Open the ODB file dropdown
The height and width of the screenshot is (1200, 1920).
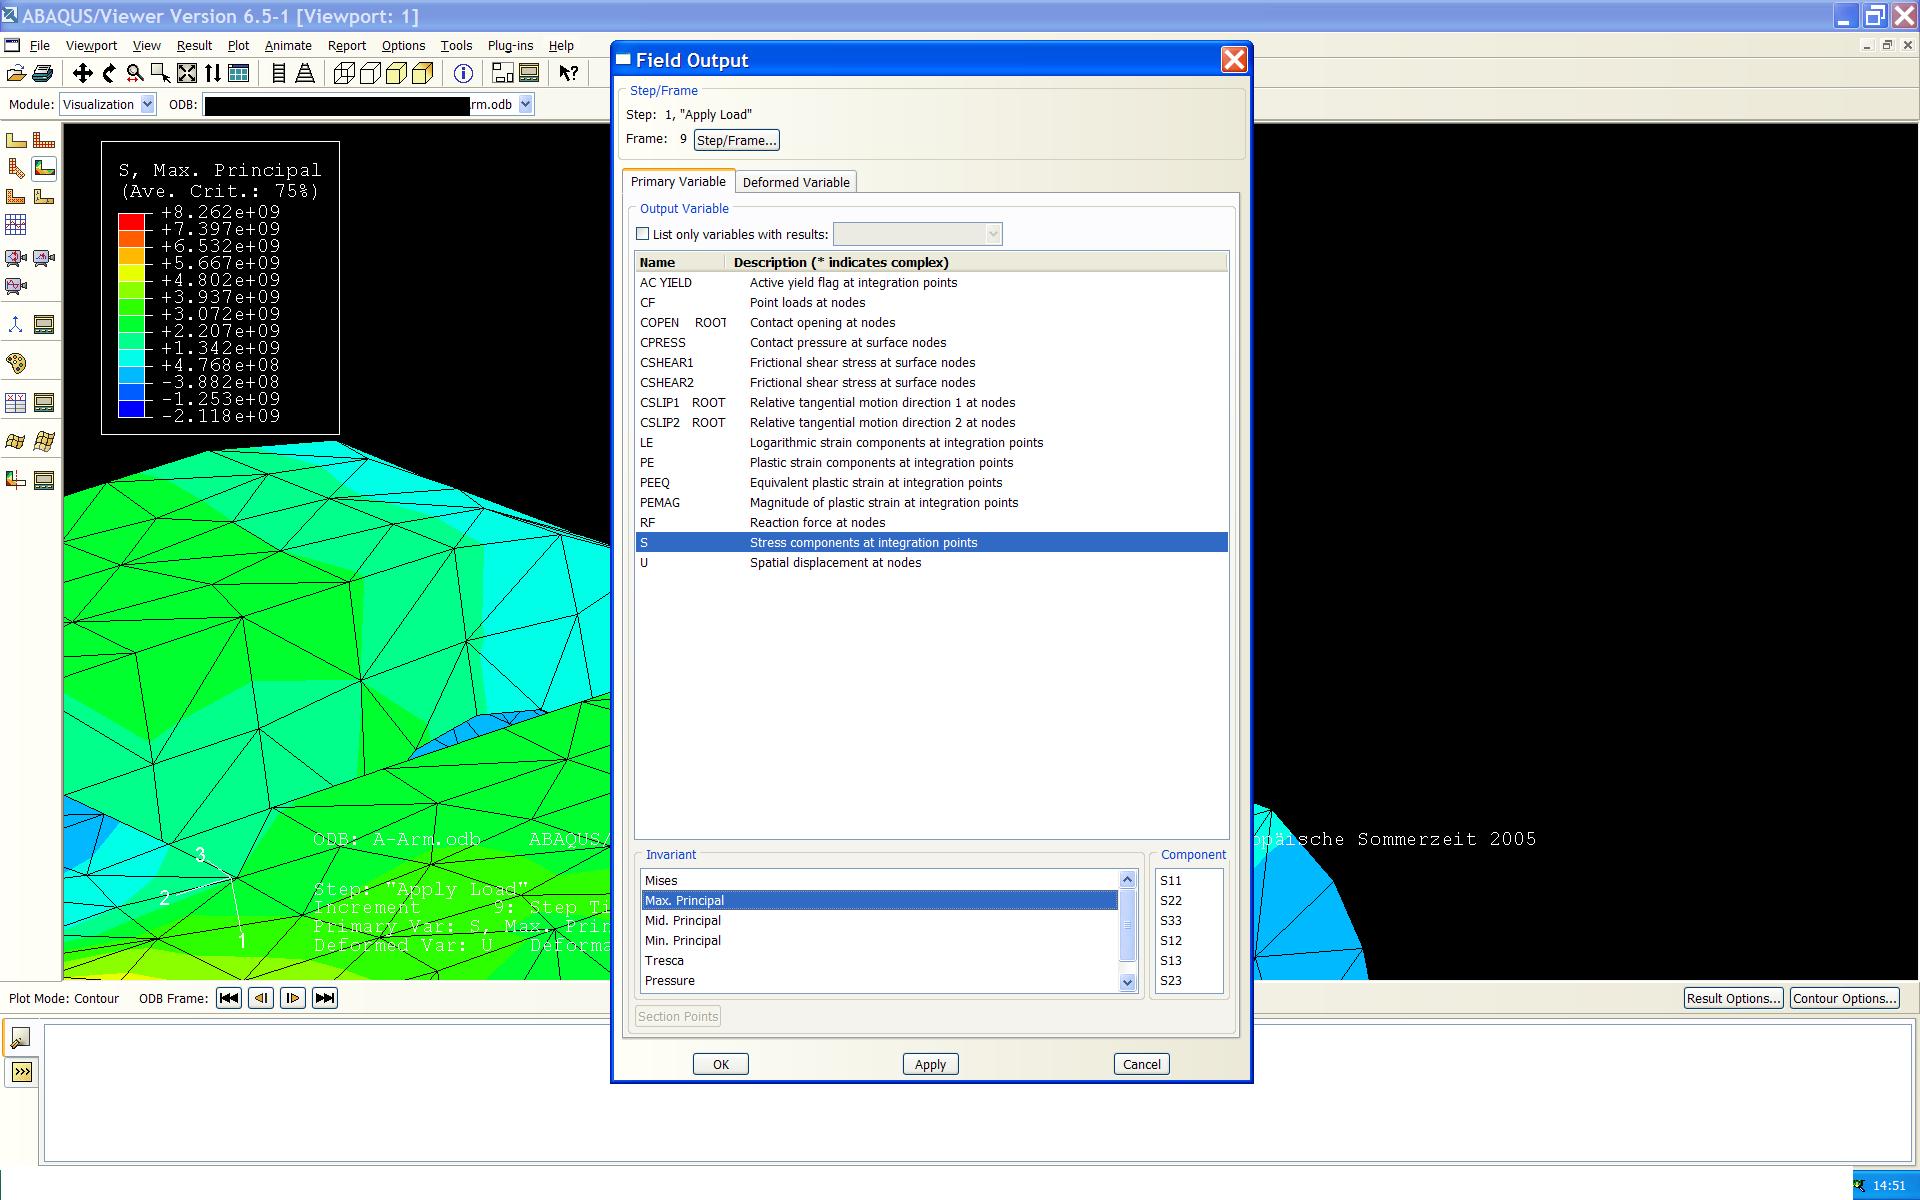(526, 104)
